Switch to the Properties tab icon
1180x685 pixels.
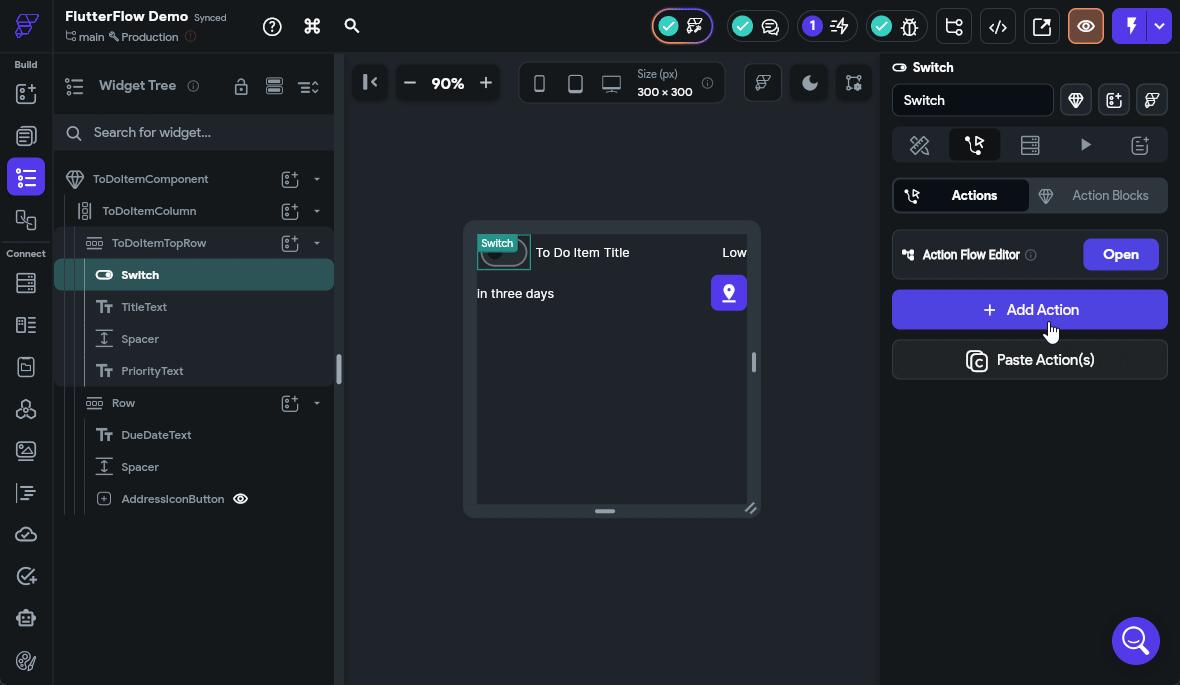[920, 145]
